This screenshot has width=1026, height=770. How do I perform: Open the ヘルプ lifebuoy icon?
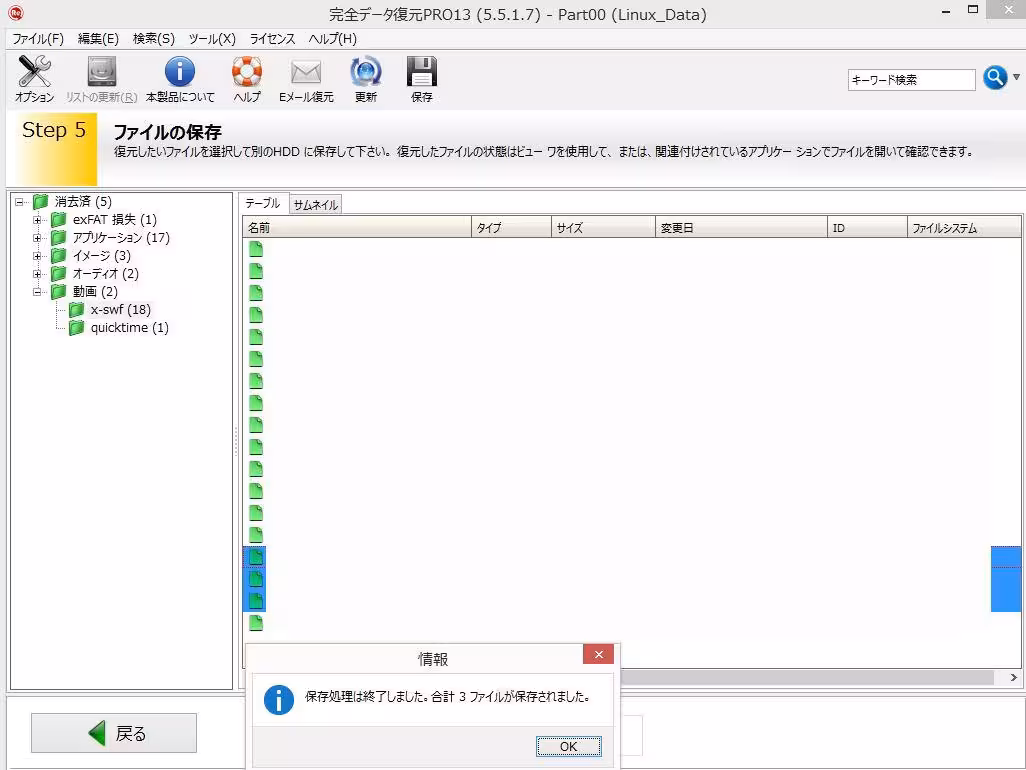(x=246, y=73)
